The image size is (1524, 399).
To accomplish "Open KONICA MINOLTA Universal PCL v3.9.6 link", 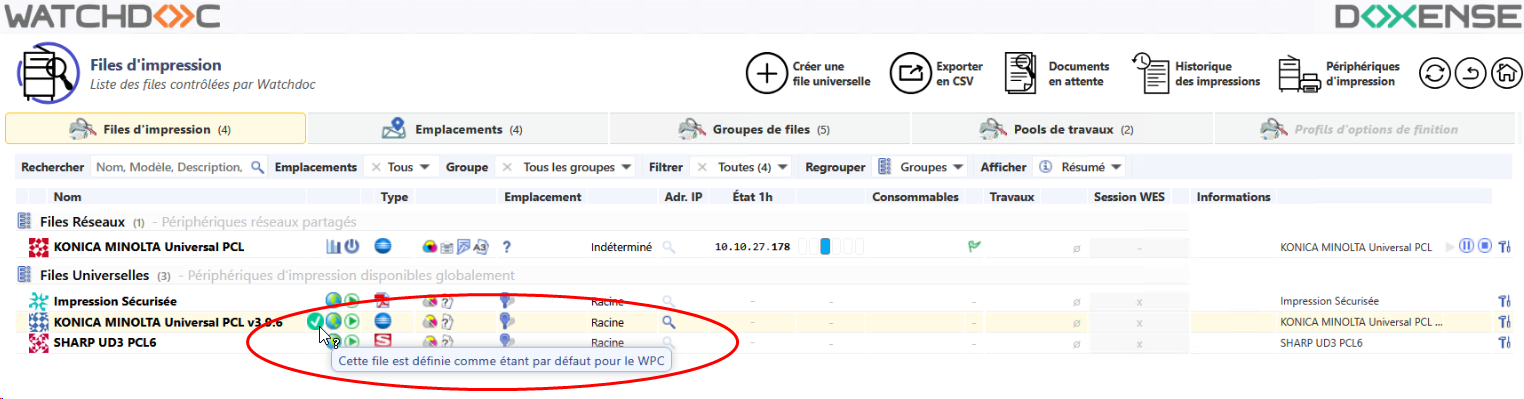I will point(168,322).
